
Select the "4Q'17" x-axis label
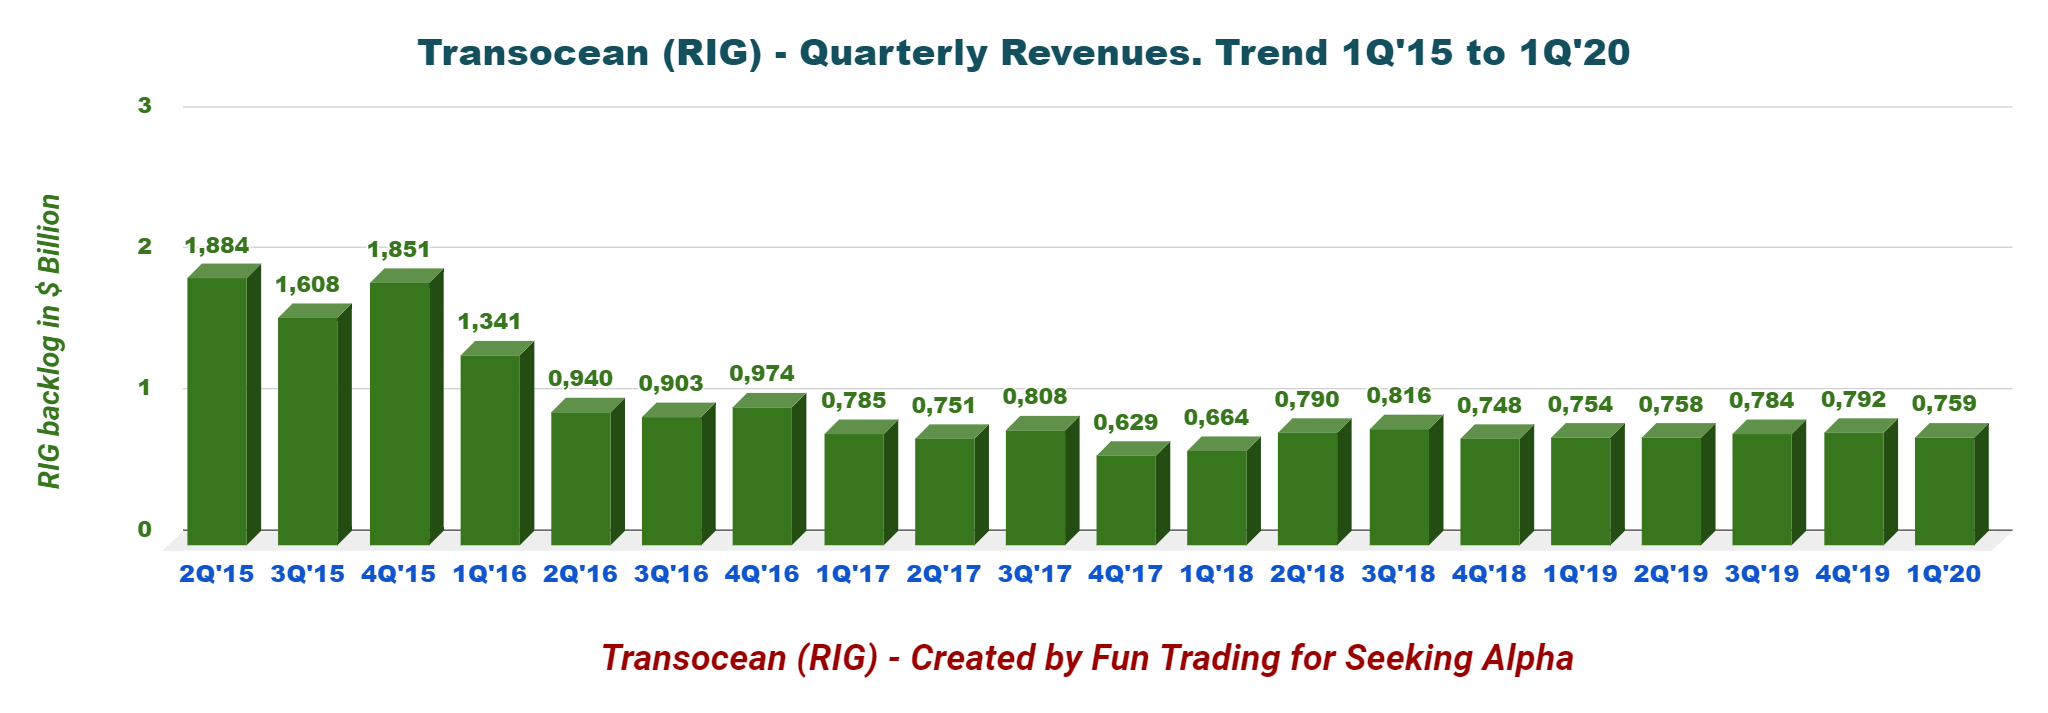(x=1126, y=574)
